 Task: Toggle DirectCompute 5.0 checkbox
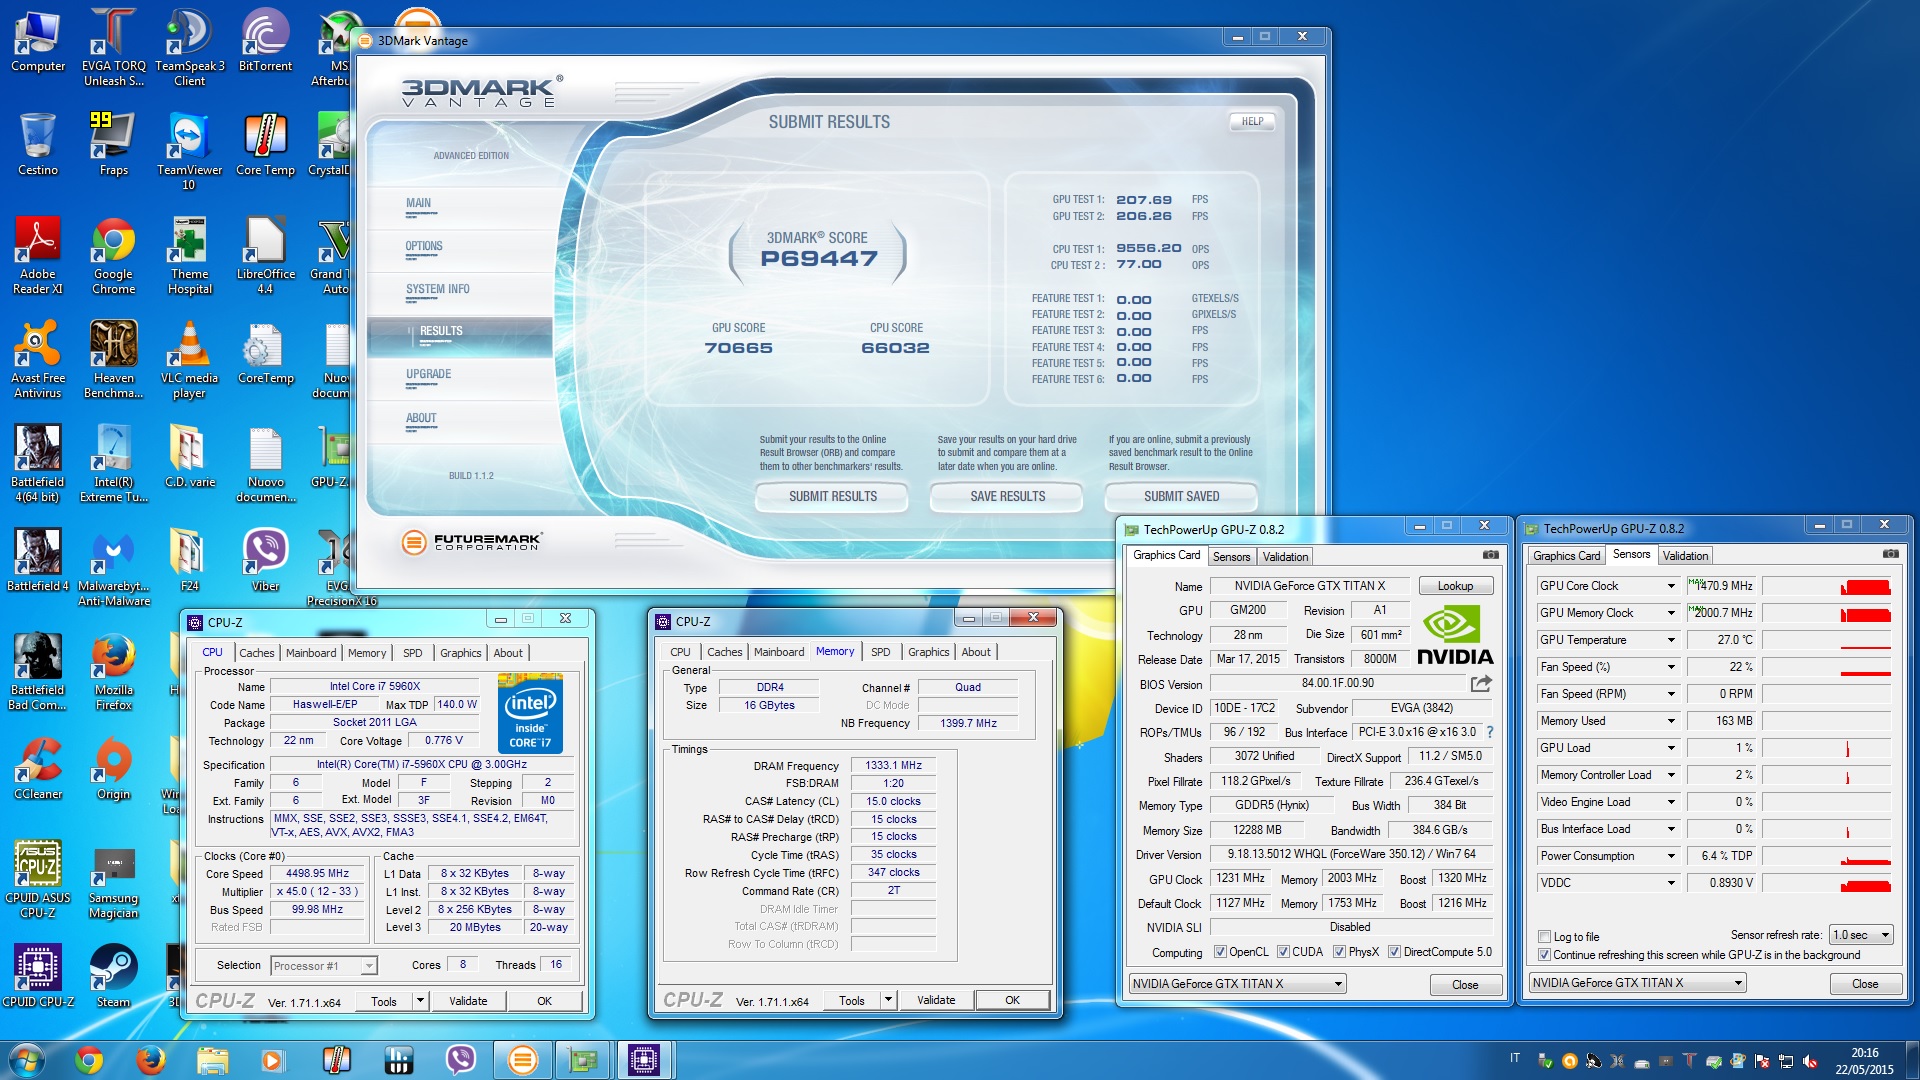[1394, 952]
